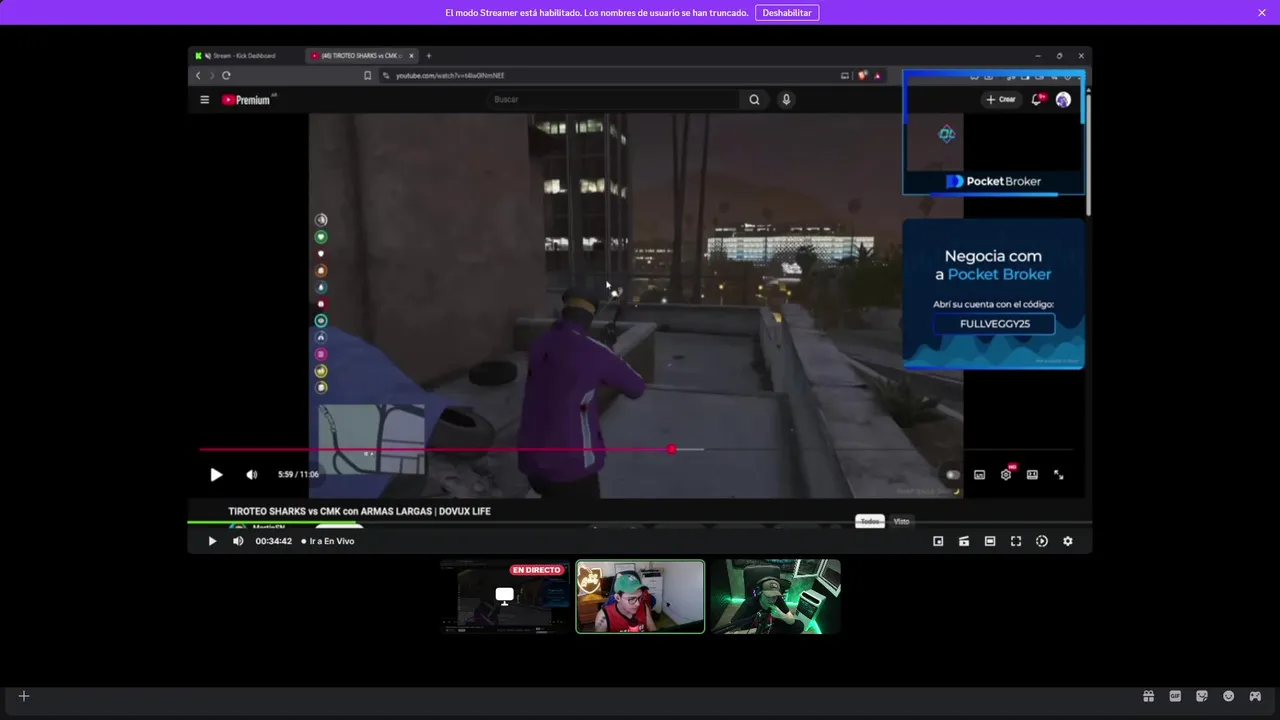
Task: Play the Discord stream with the bottom play button
Action: (x=212, y=541)
